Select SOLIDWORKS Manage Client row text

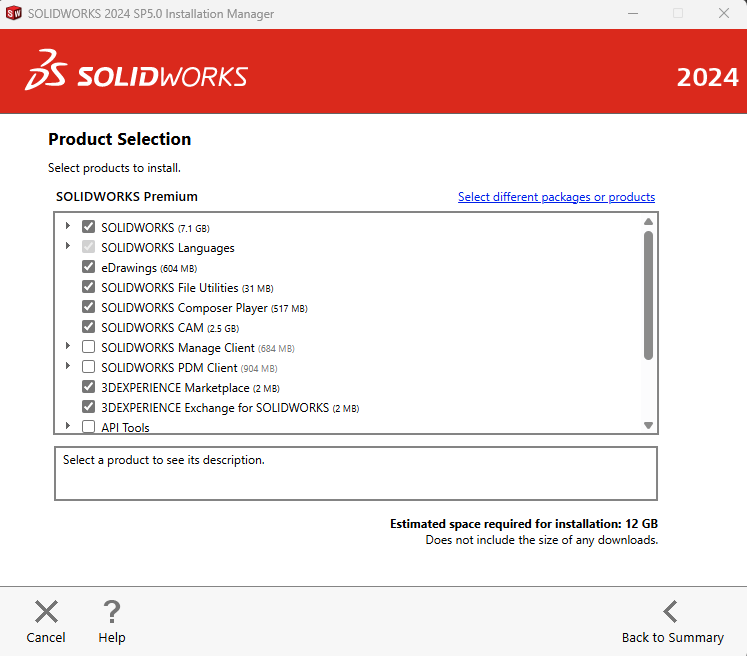[x=197, y=348]
